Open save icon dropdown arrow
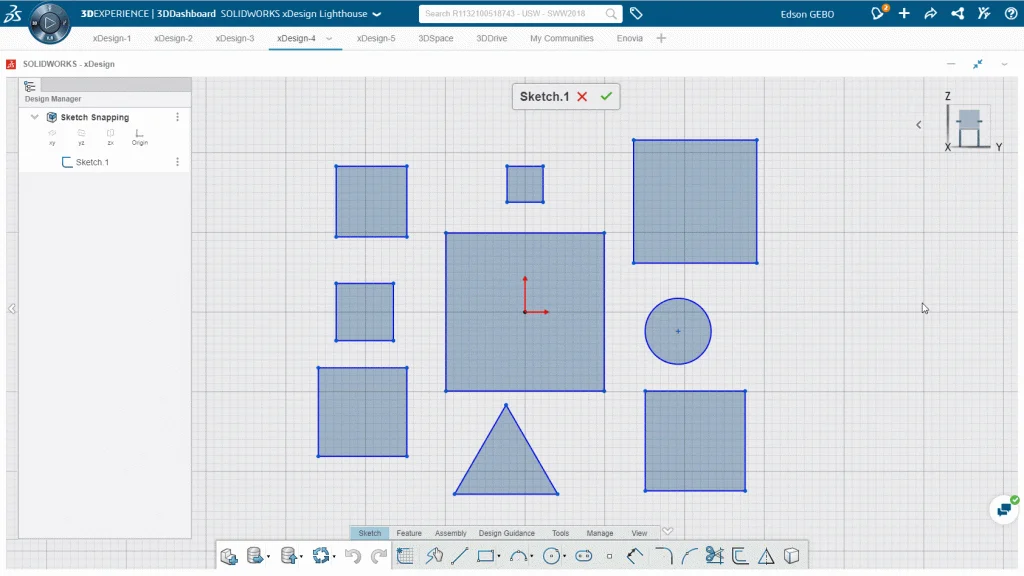Viewport: 1024px width, 576px height. pyautogui.click(x=268, y=557)
